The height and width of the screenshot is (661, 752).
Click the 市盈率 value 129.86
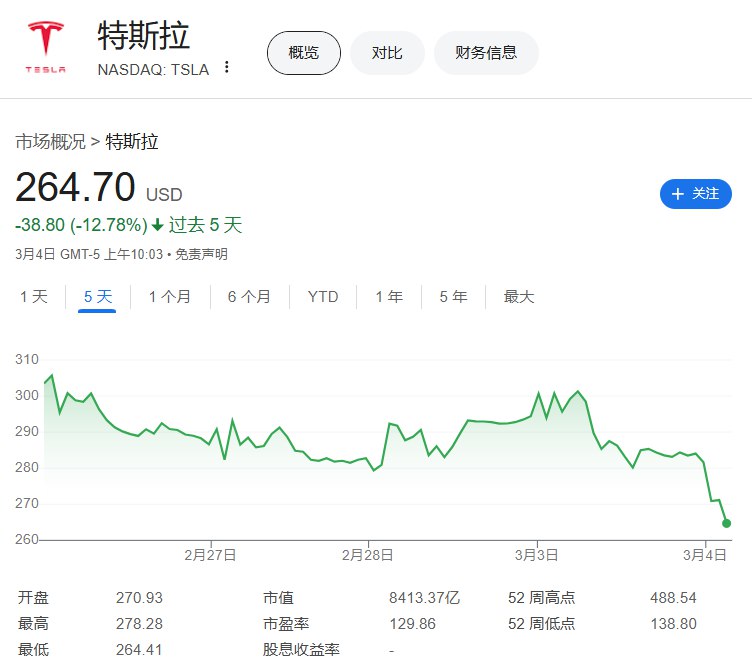[412, 624]
